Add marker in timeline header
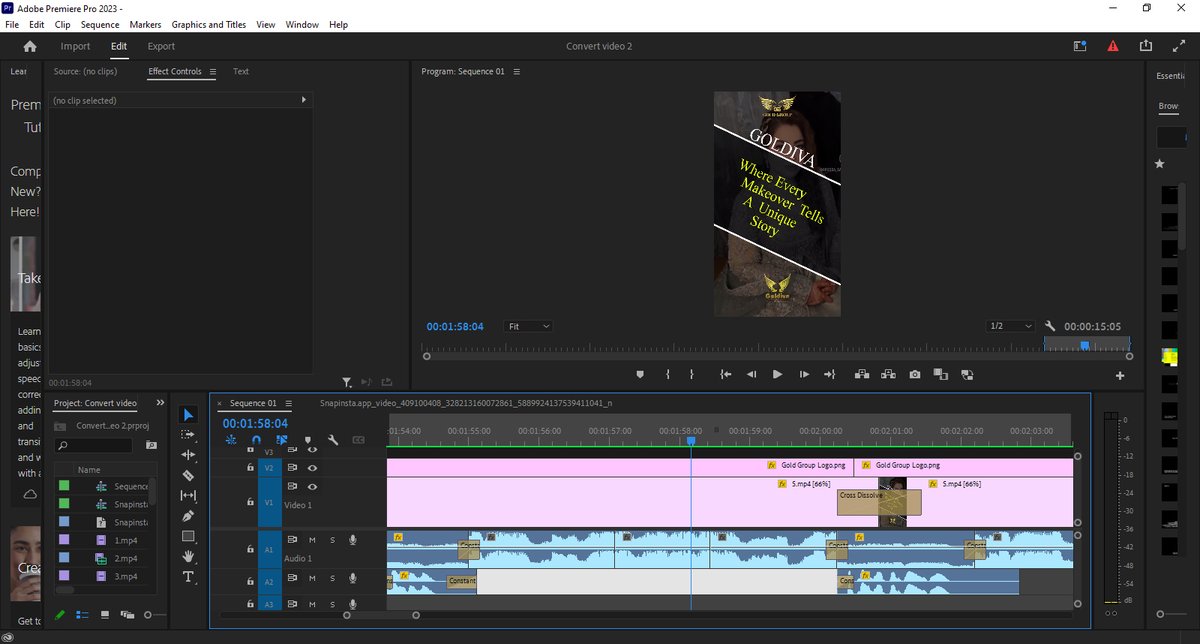1200x644 pixels. click(x=307, y=439)
